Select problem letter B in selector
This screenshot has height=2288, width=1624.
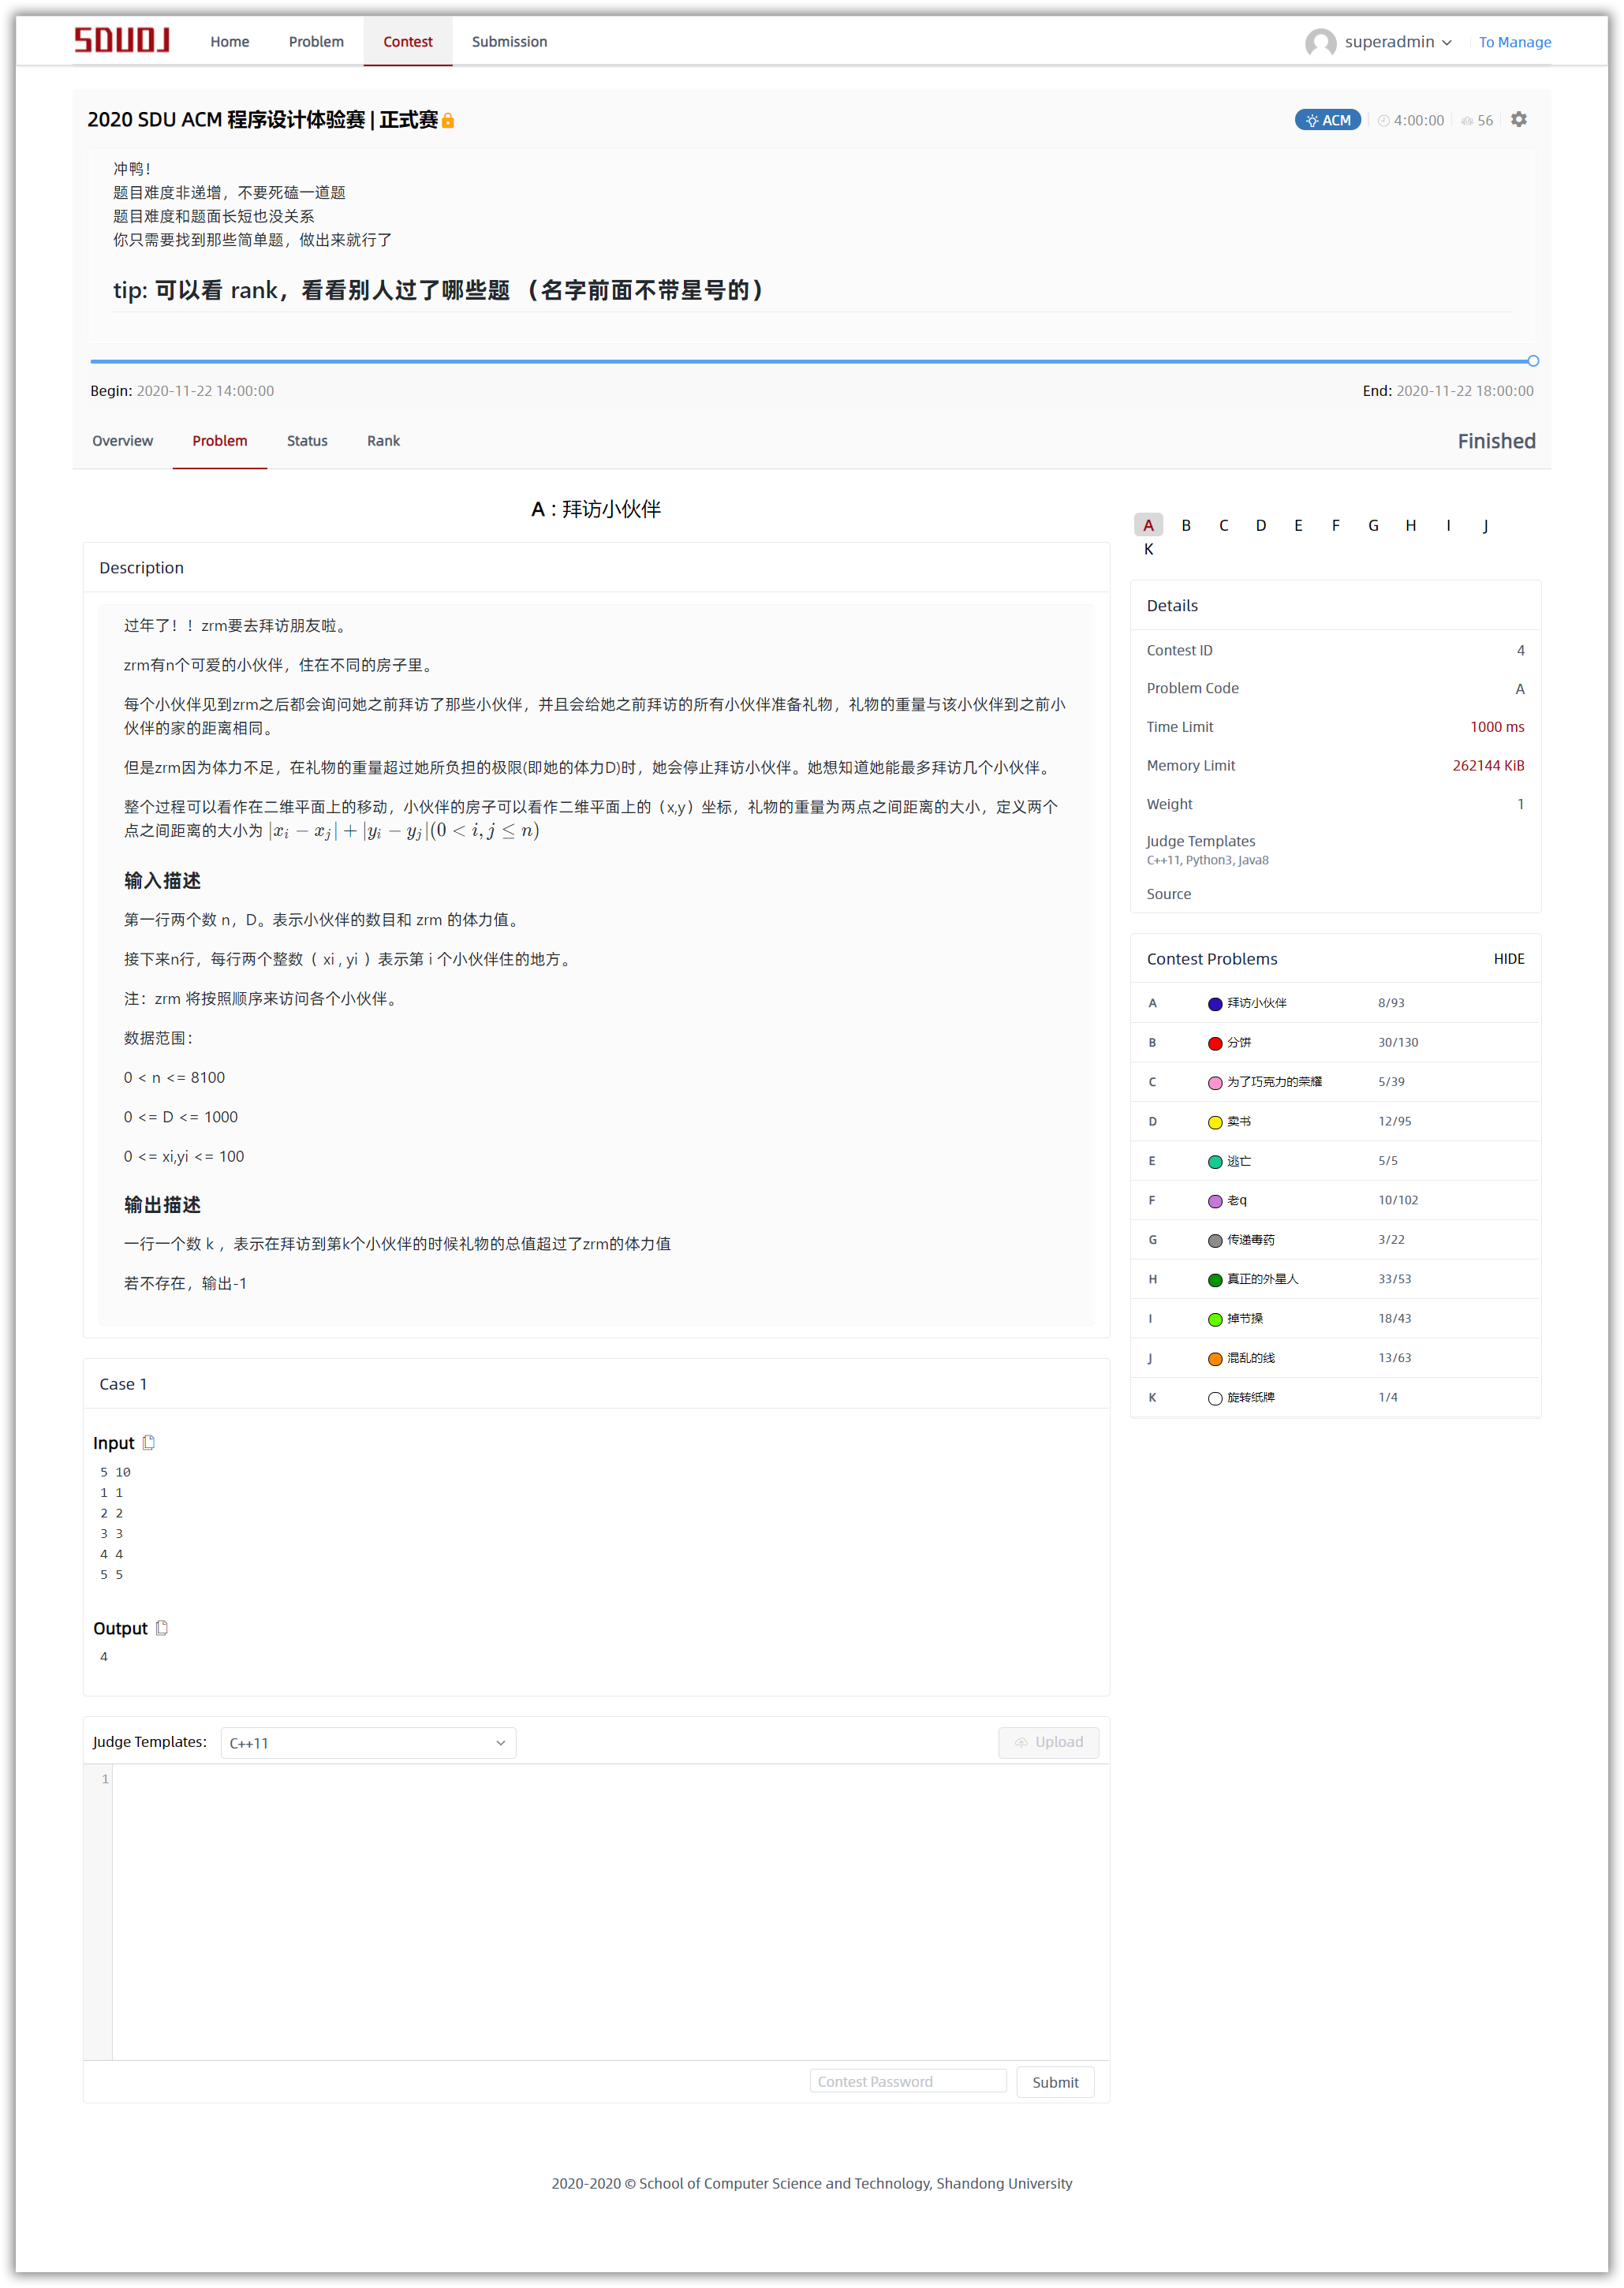pos(1186,525)
